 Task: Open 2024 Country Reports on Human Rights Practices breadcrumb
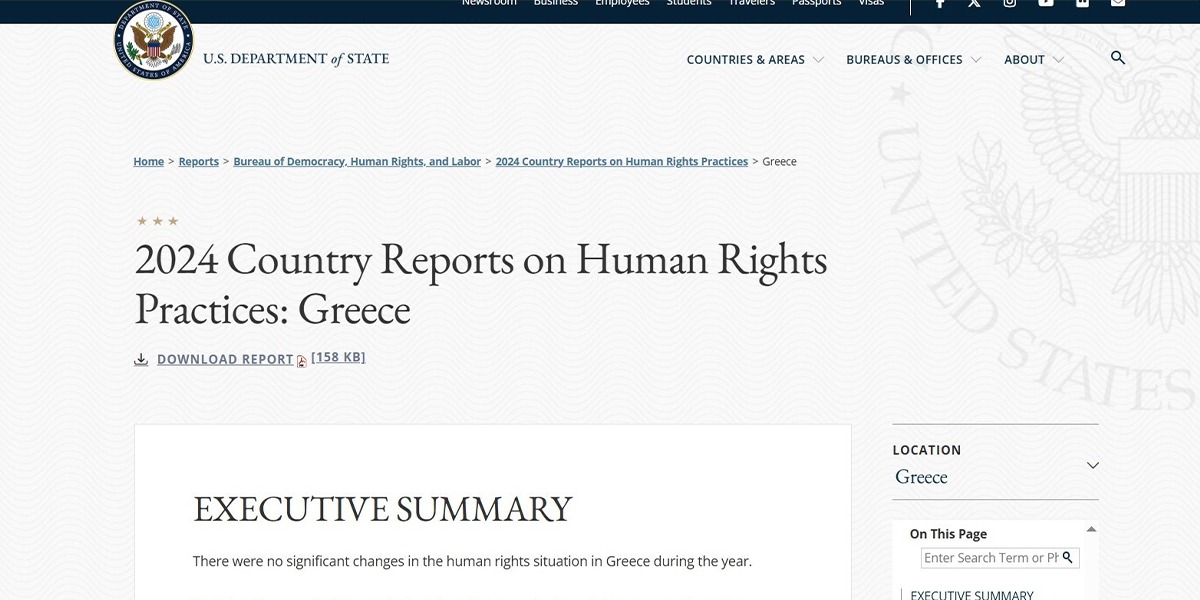tap(622, 162)
